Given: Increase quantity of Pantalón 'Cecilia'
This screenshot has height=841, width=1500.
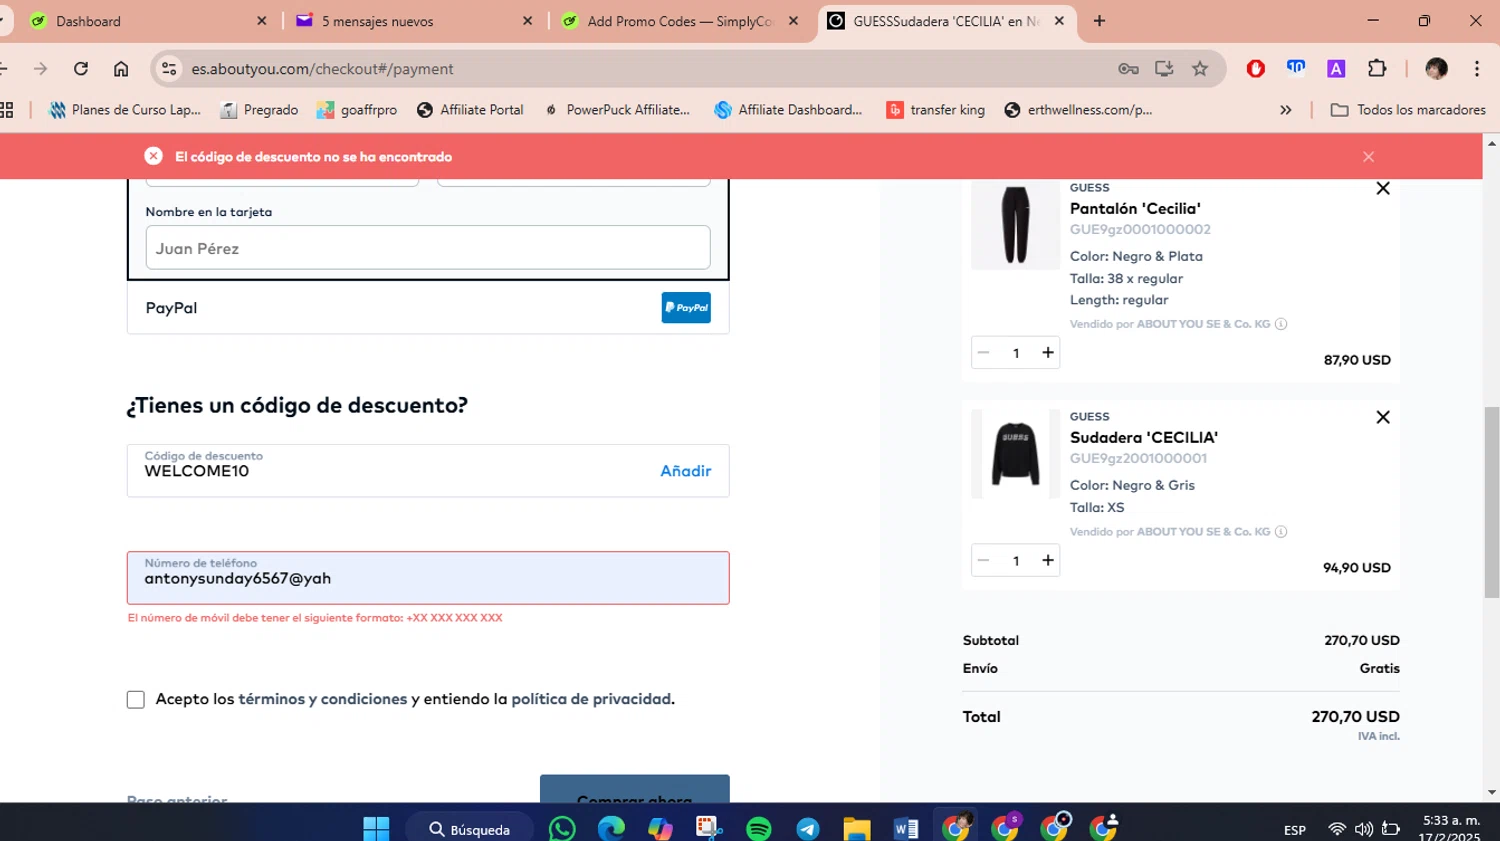Looking at the screenshot, I should pos(1047,352).
